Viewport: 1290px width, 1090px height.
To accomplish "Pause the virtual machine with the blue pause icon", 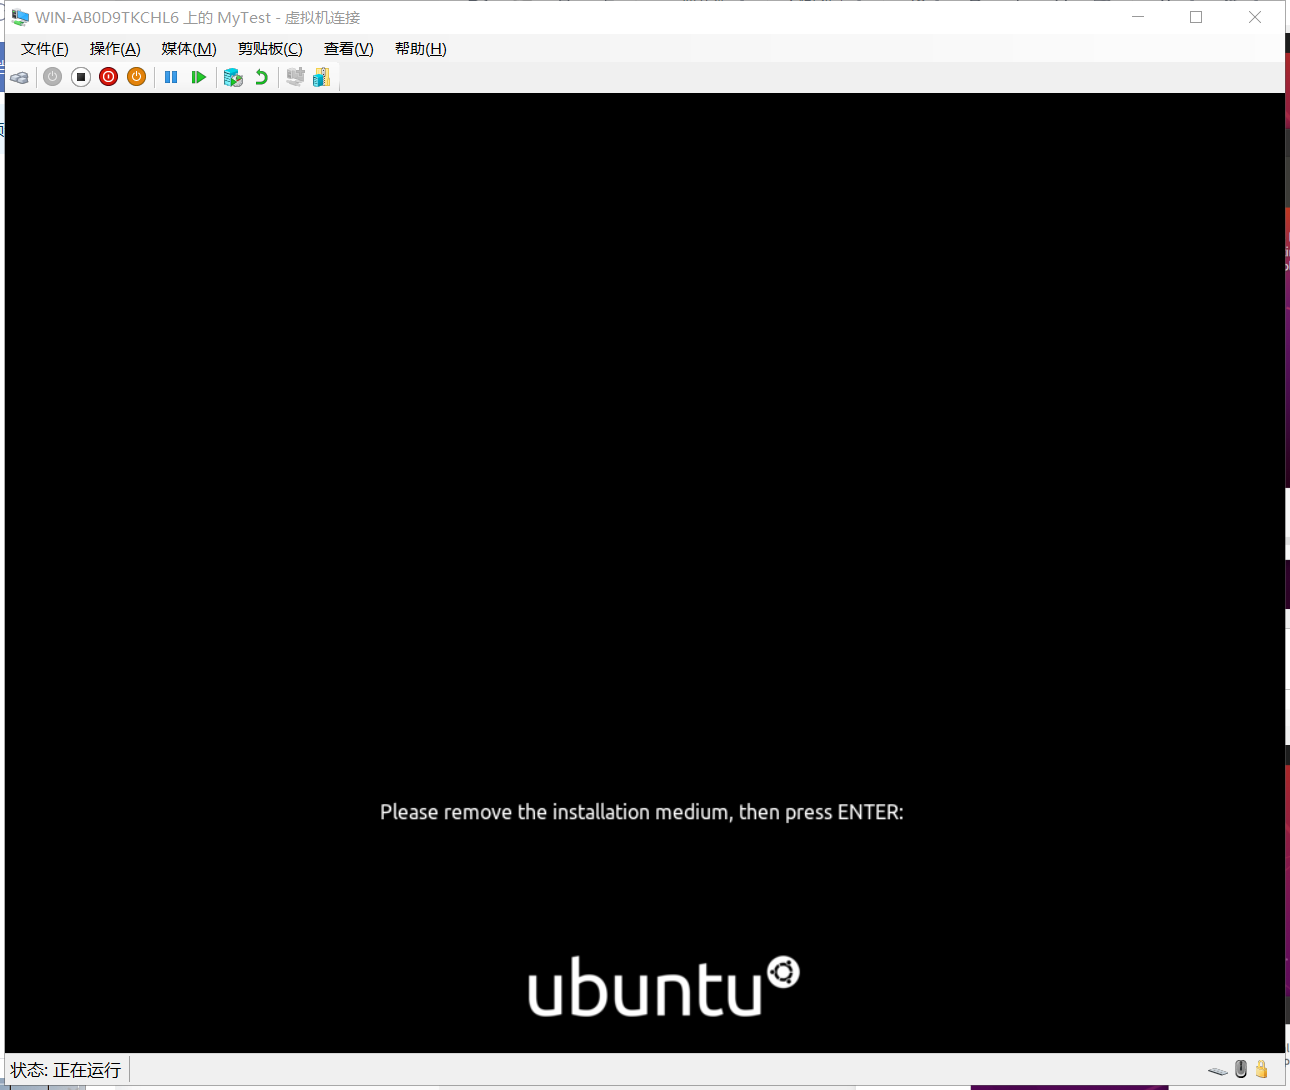I will [171, 77].
